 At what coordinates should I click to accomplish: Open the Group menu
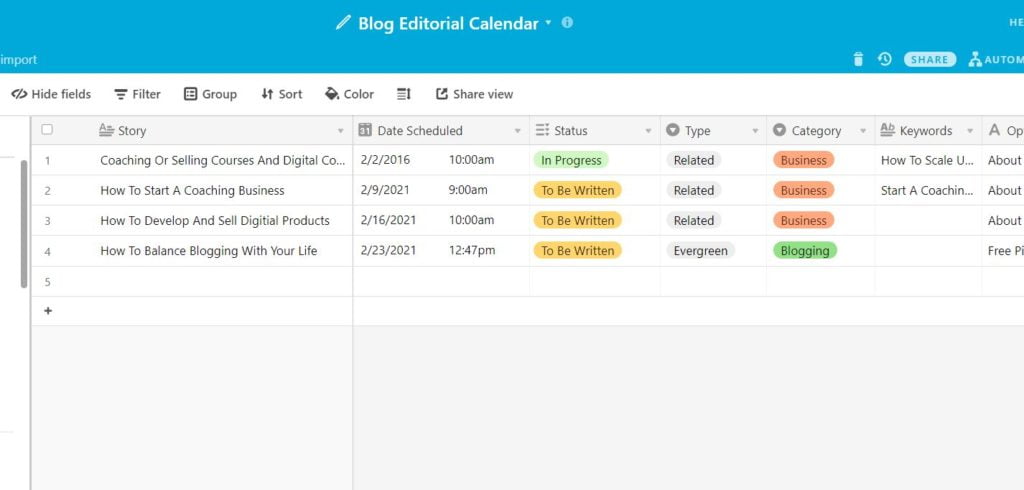point(210,94)
